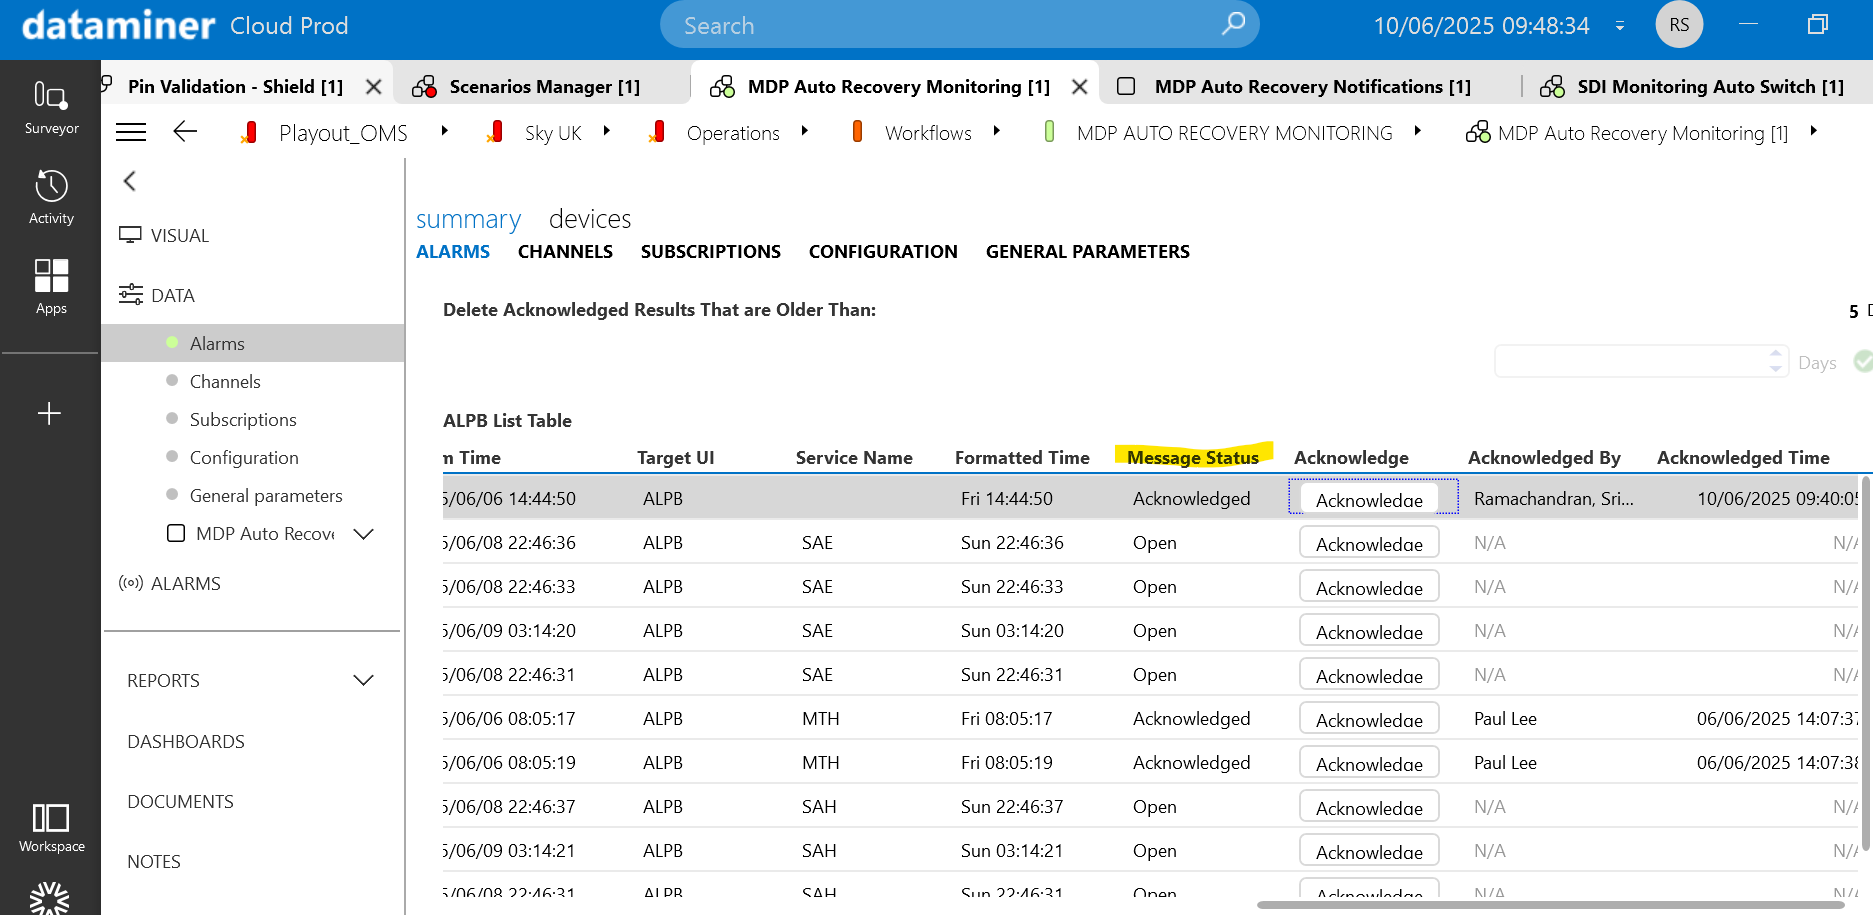1873x915 pixels.
Task: Click the search magnifier icon
Action: (1234, 23)
